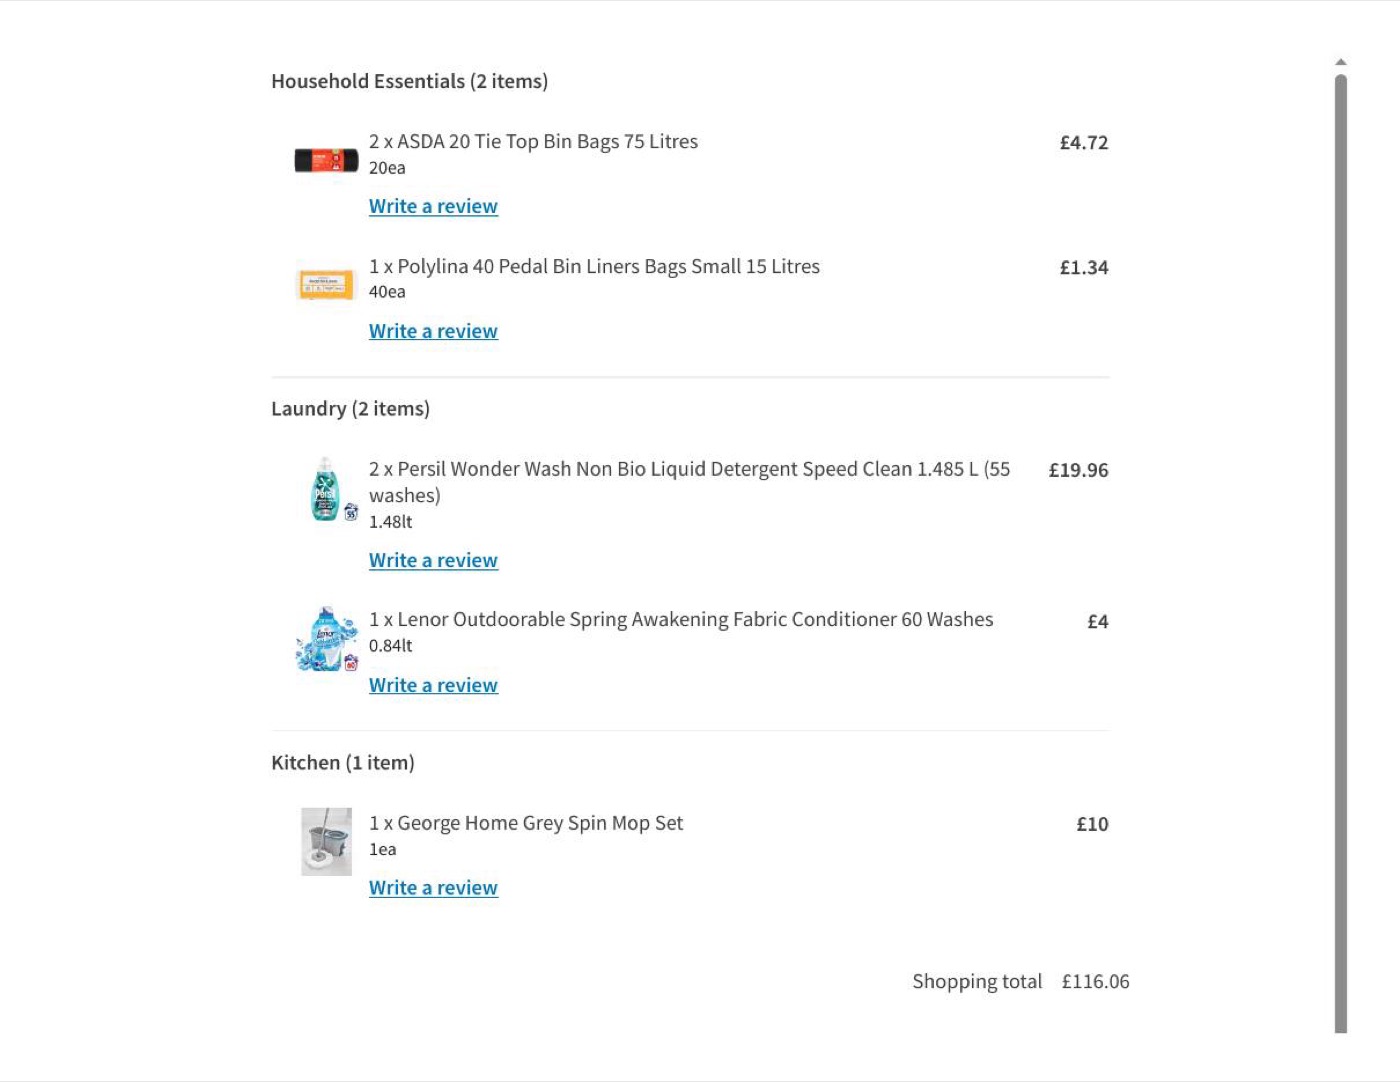1400x1082 pixels.
Task: Write a review for Persil detergent
Action: (x=433, y=560)
